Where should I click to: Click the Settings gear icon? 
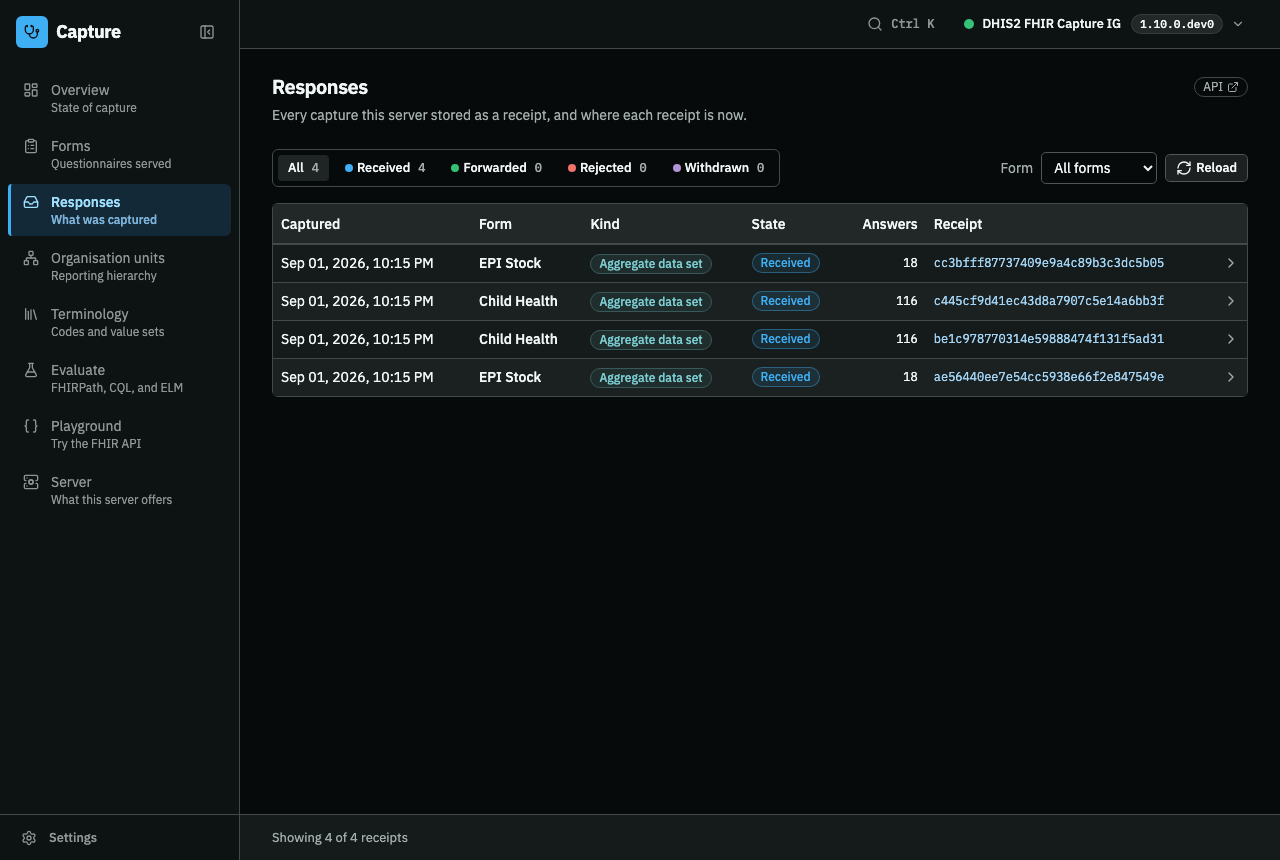29,838
